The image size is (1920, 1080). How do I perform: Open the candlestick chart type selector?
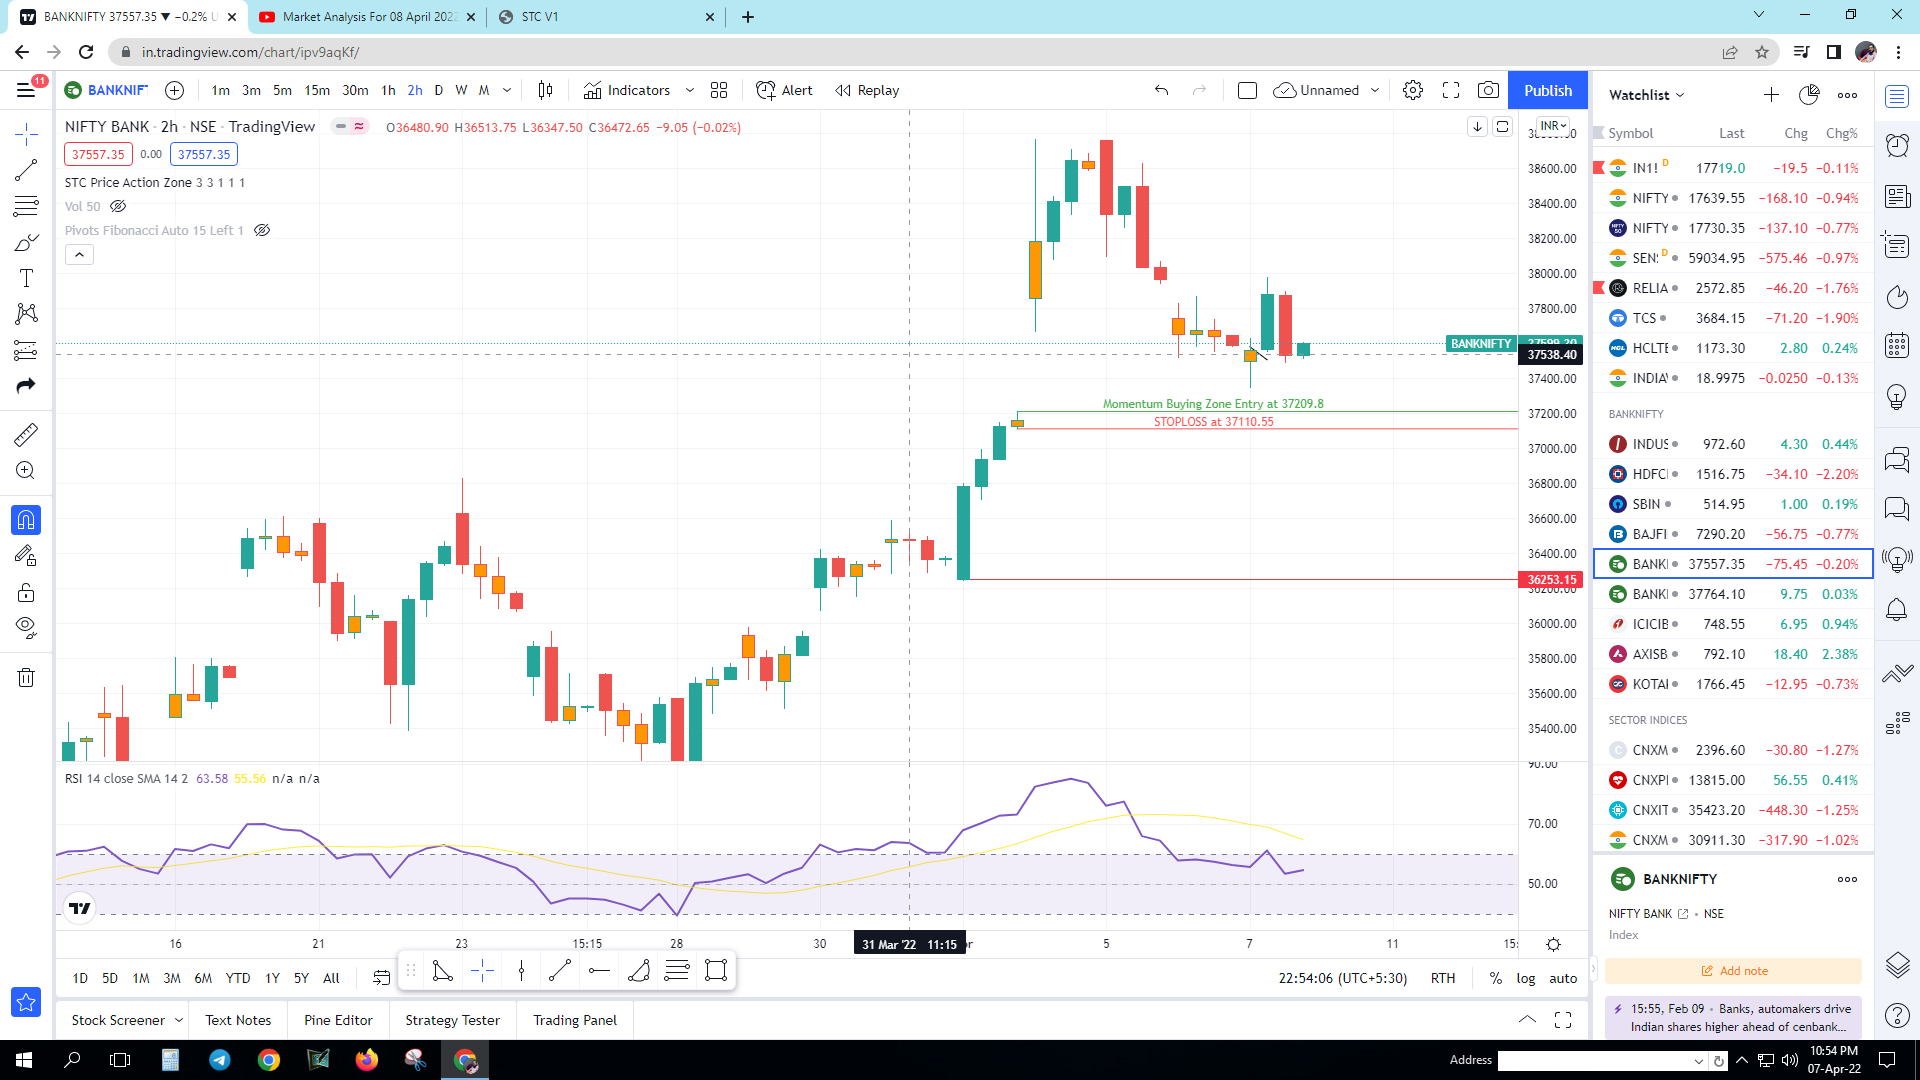tap(545, 90)
